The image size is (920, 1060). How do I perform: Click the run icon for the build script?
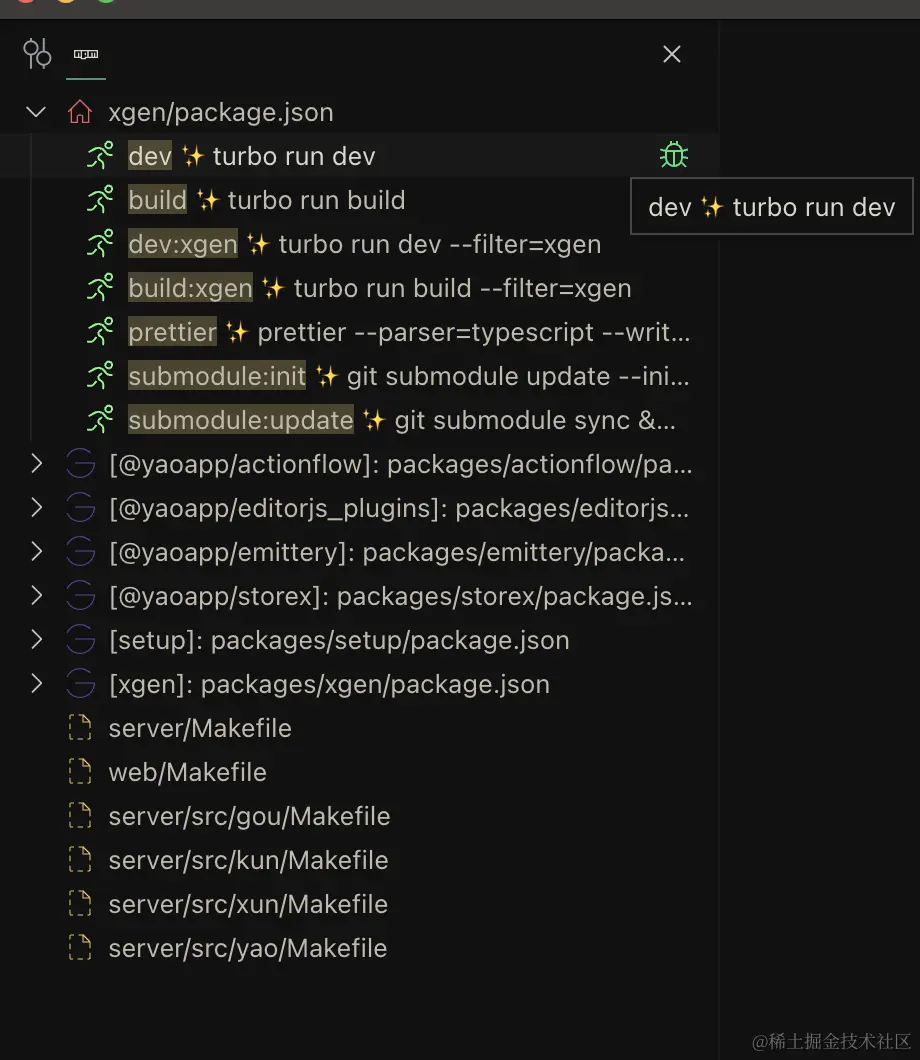(x=100, y=200)
